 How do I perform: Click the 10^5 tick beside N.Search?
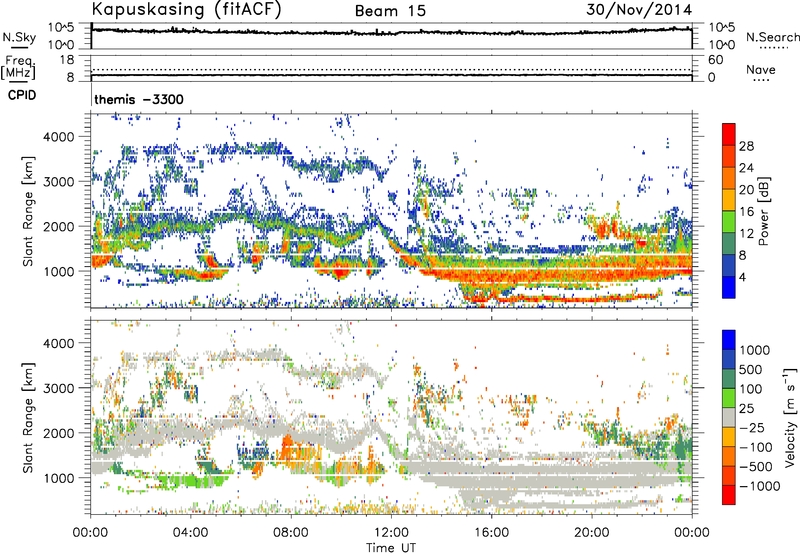pyautogui.click(x=721, y=28)
